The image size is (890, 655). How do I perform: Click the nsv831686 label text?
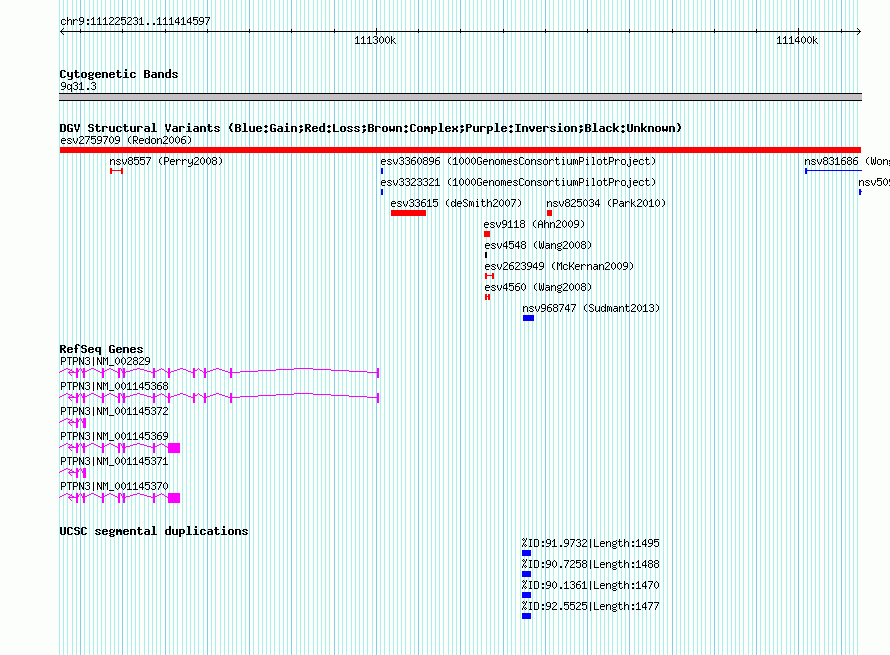(x=846, y=161)
